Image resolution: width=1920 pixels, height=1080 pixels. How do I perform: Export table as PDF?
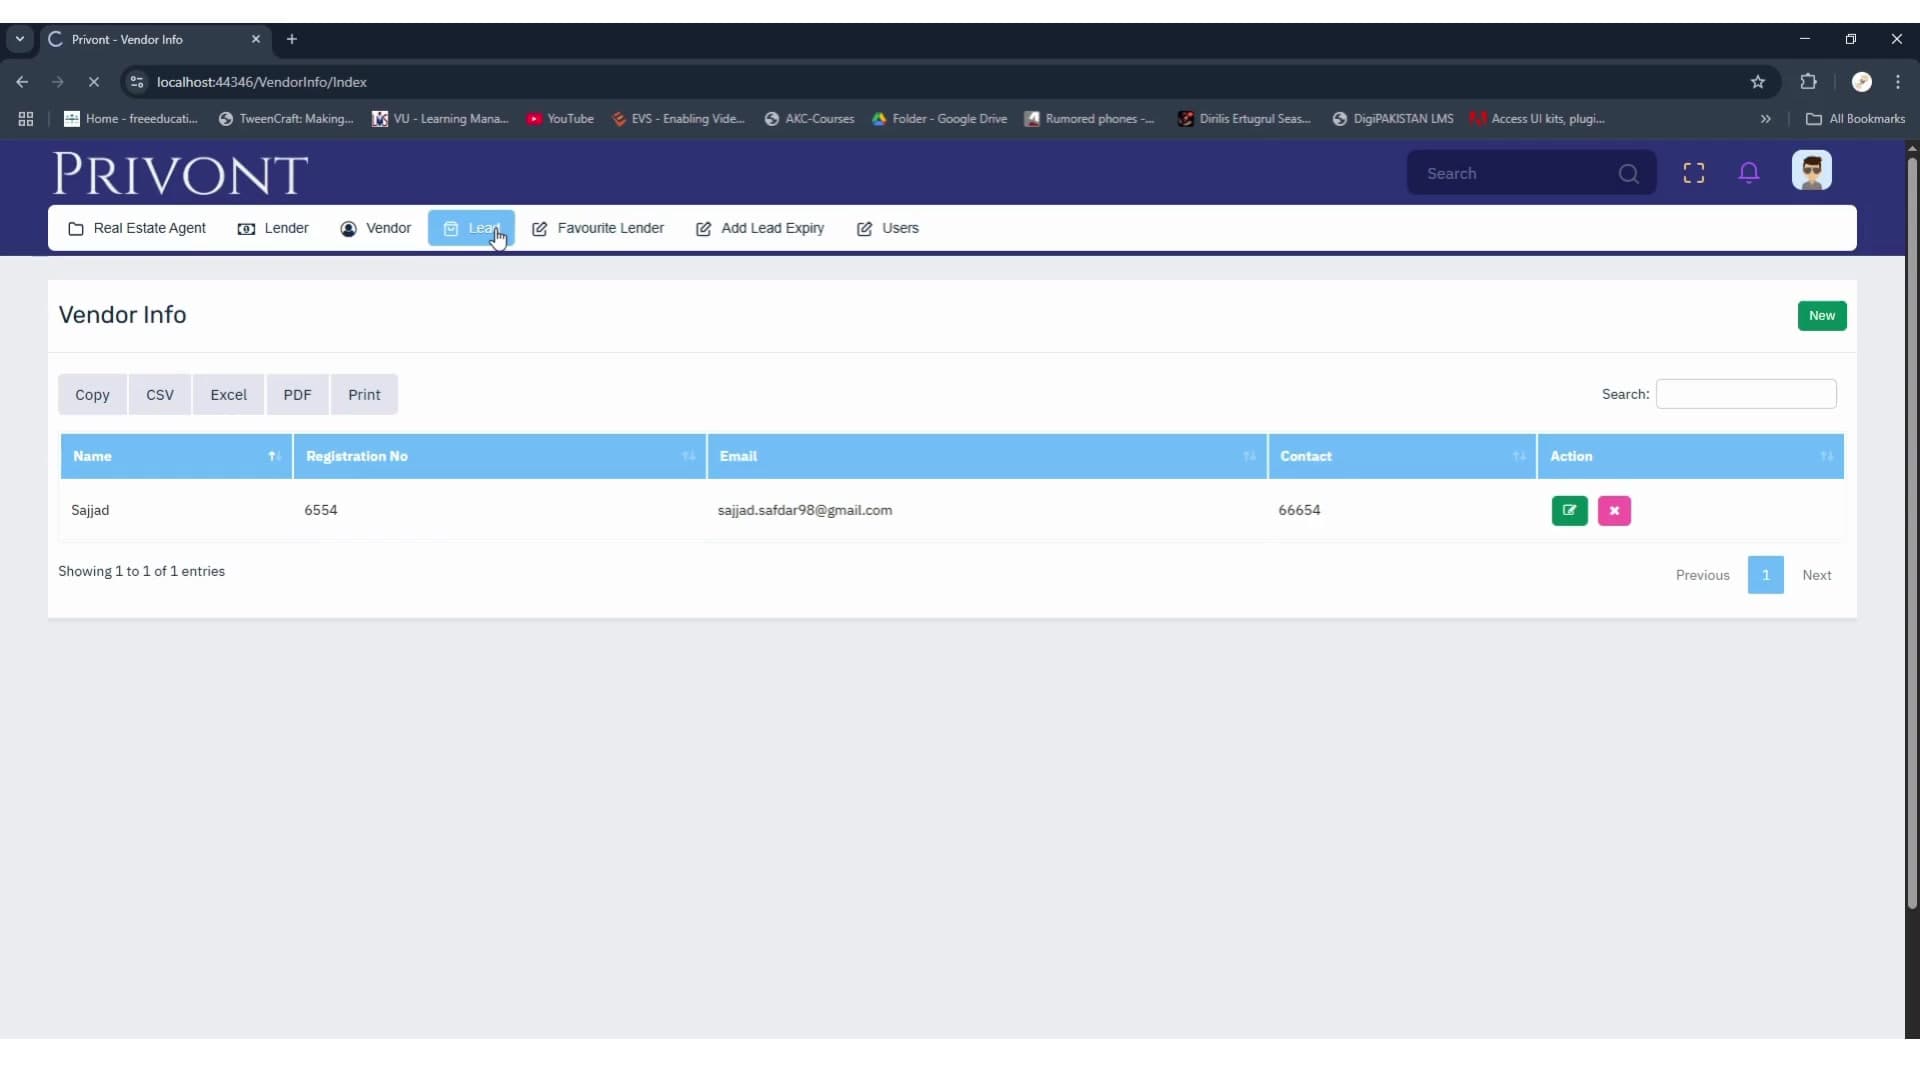(297, 395)
